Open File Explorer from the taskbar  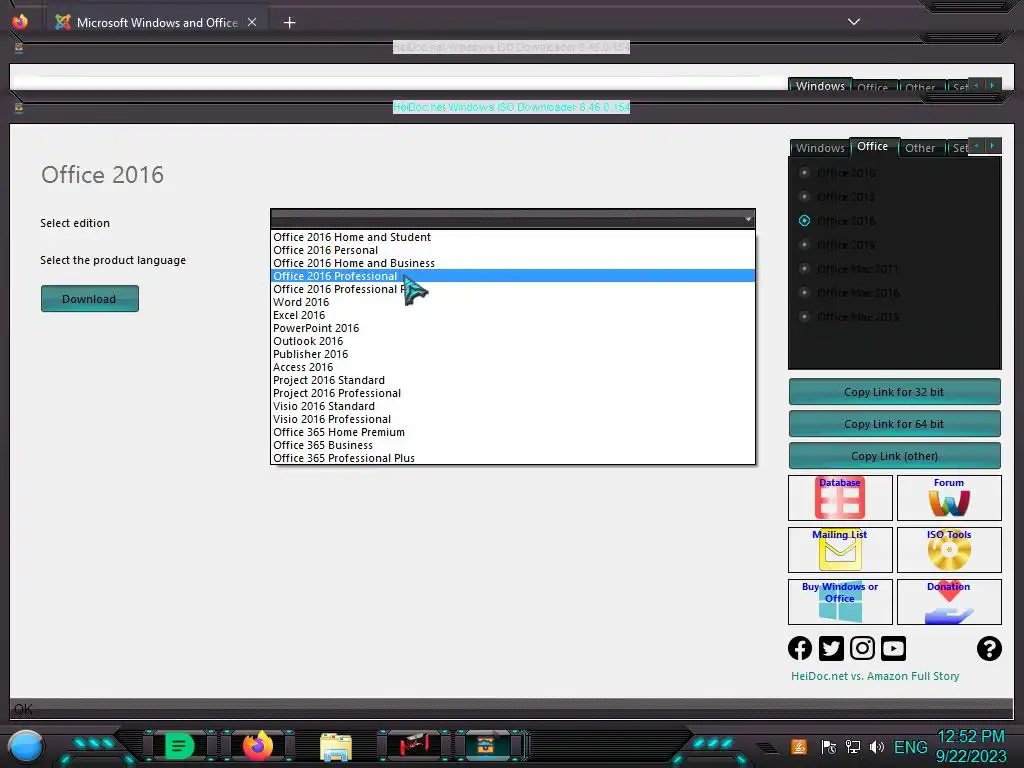(336, 746)
